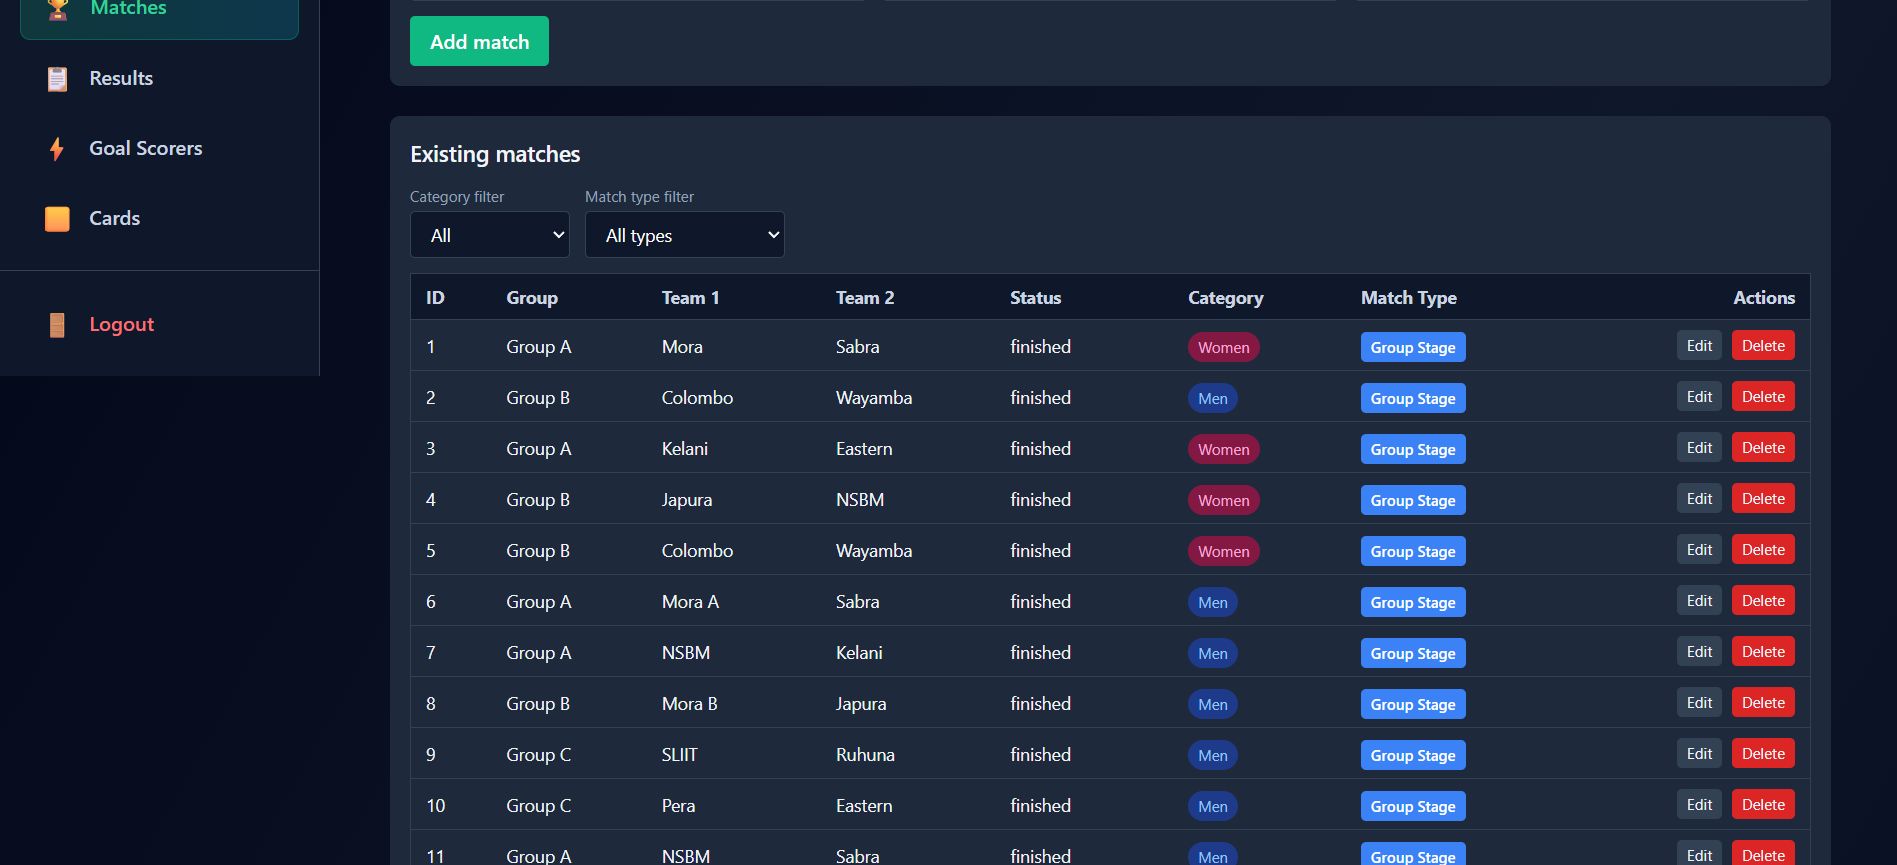
Task: Open the Goal Scorers page
Action: (146, 148)
